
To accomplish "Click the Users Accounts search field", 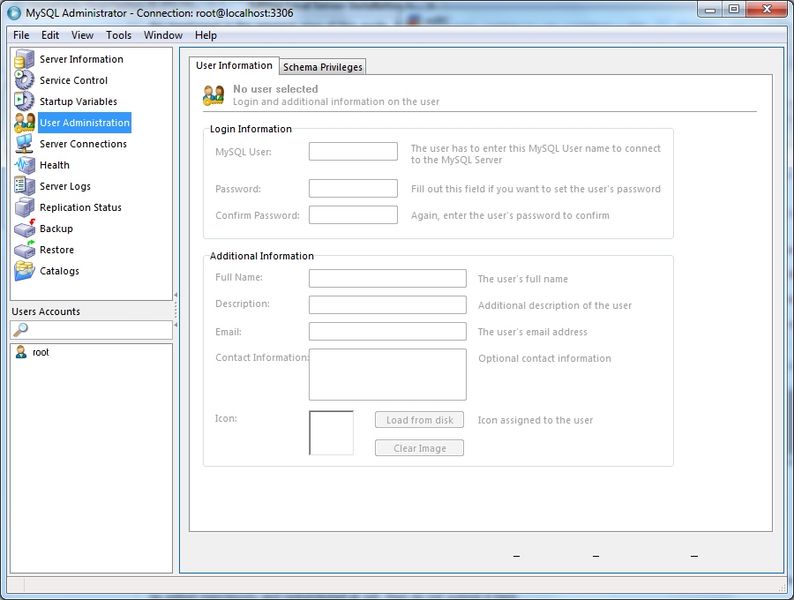I will (x=92, y=330).
